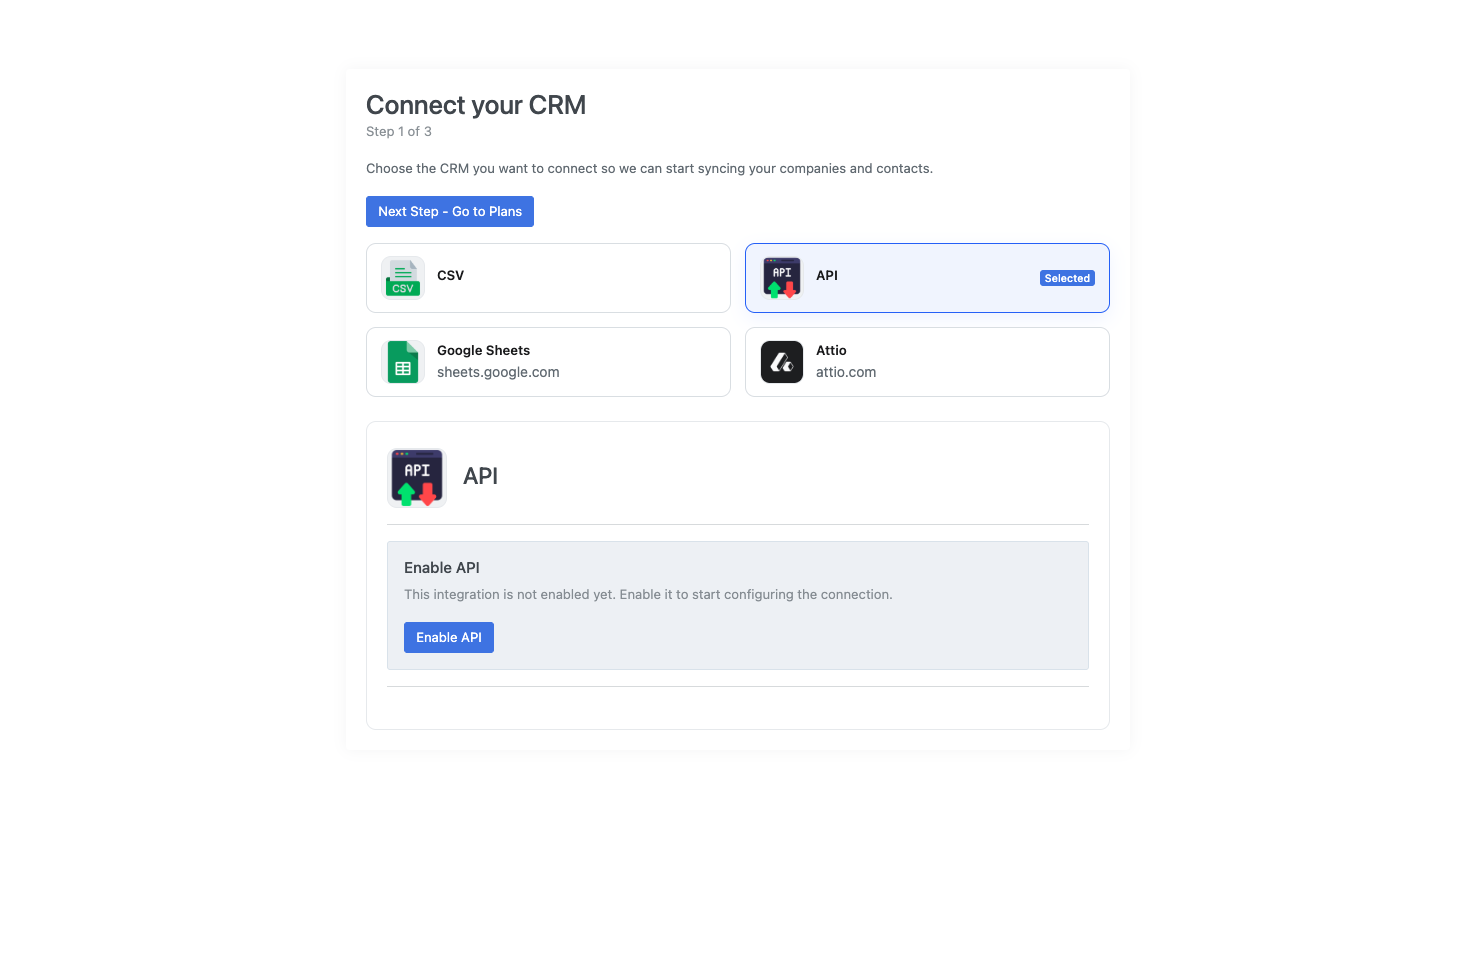The image size is (1473, 956).
Task: Select the CSV label in the CRM options
Action: coord(450,275)
